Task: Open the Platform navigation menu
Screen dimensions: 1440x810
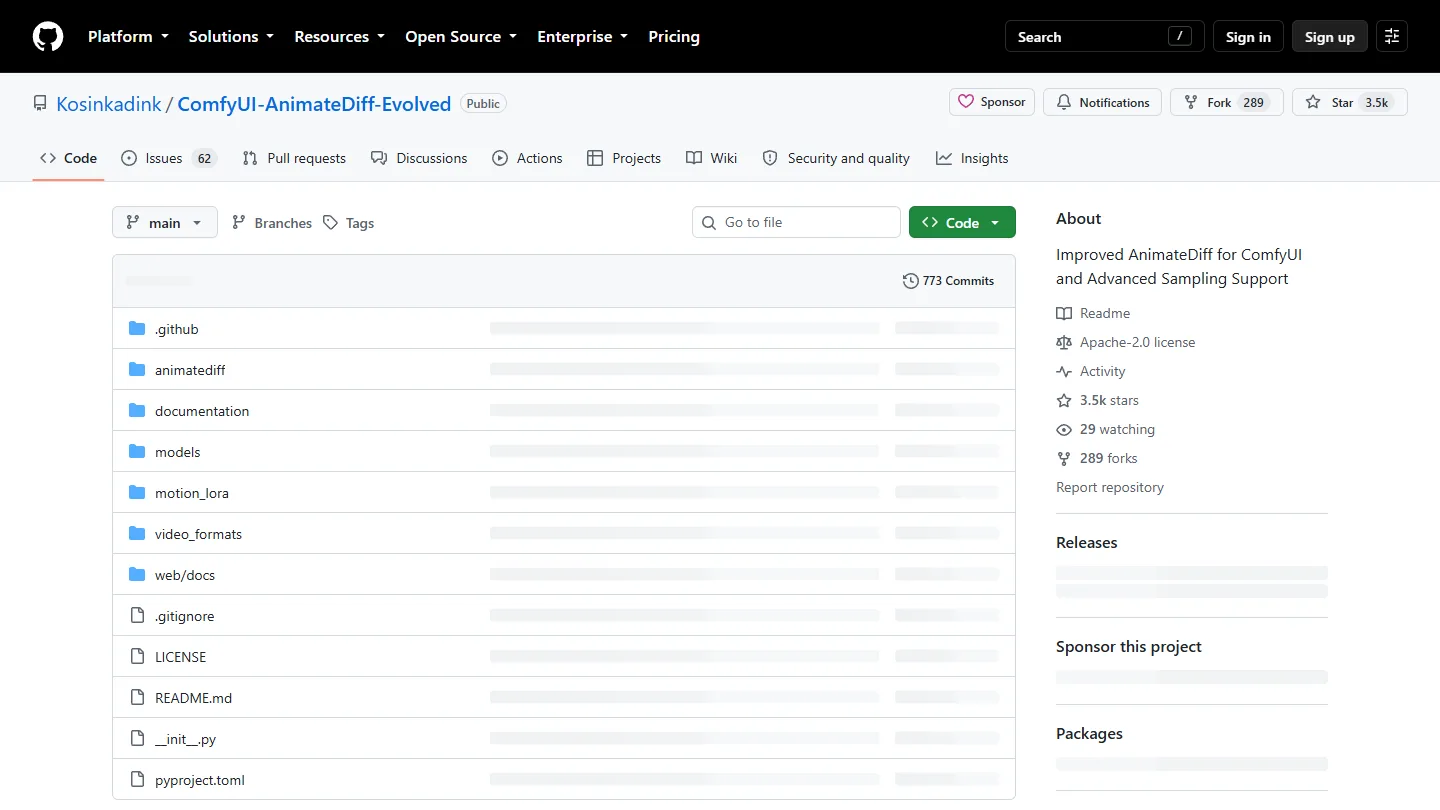Action: (x=127, y=37)
